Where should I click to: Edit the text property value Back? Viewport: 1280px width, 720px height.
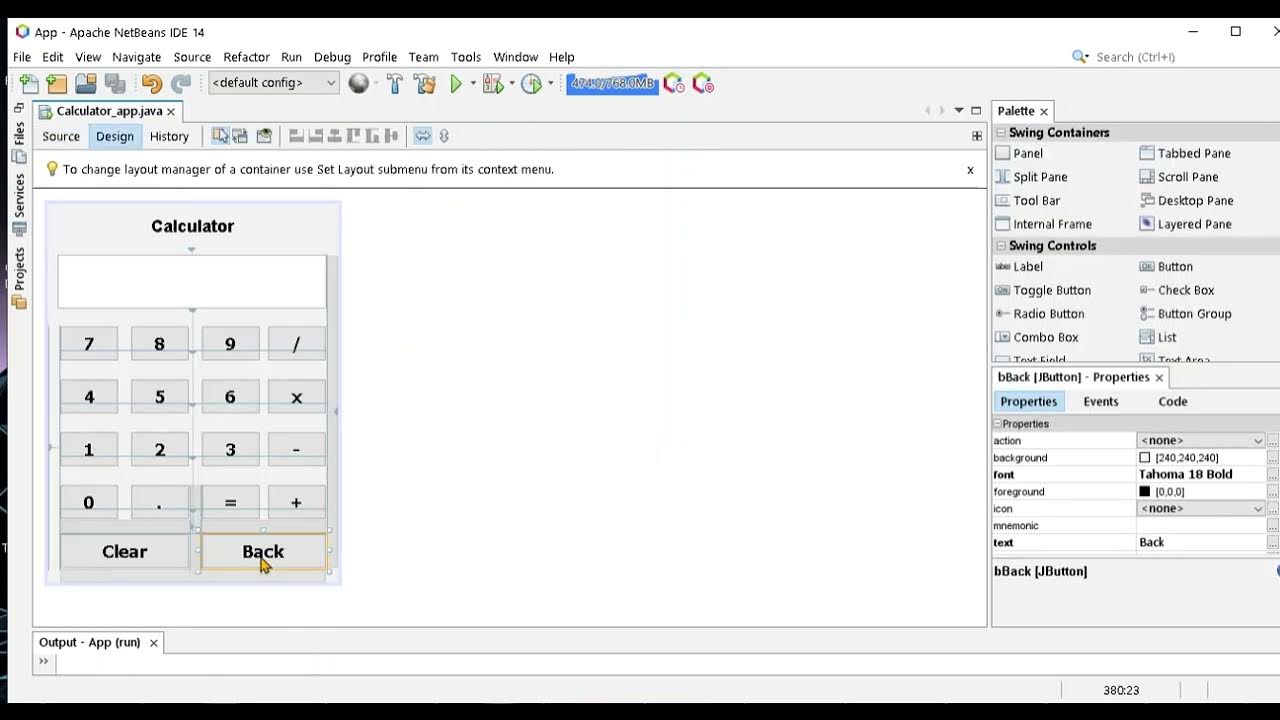click(x=1201, y=542)
